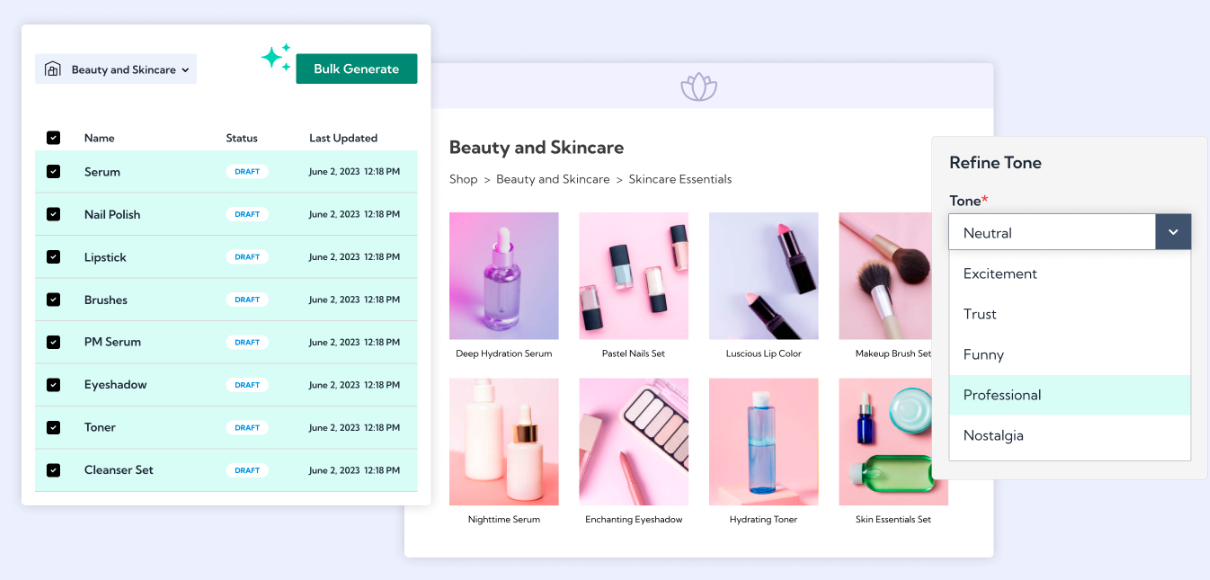Open the Nighttime Serum product image
Screen dimensions: 1210x580
click(x=504, y=441)
